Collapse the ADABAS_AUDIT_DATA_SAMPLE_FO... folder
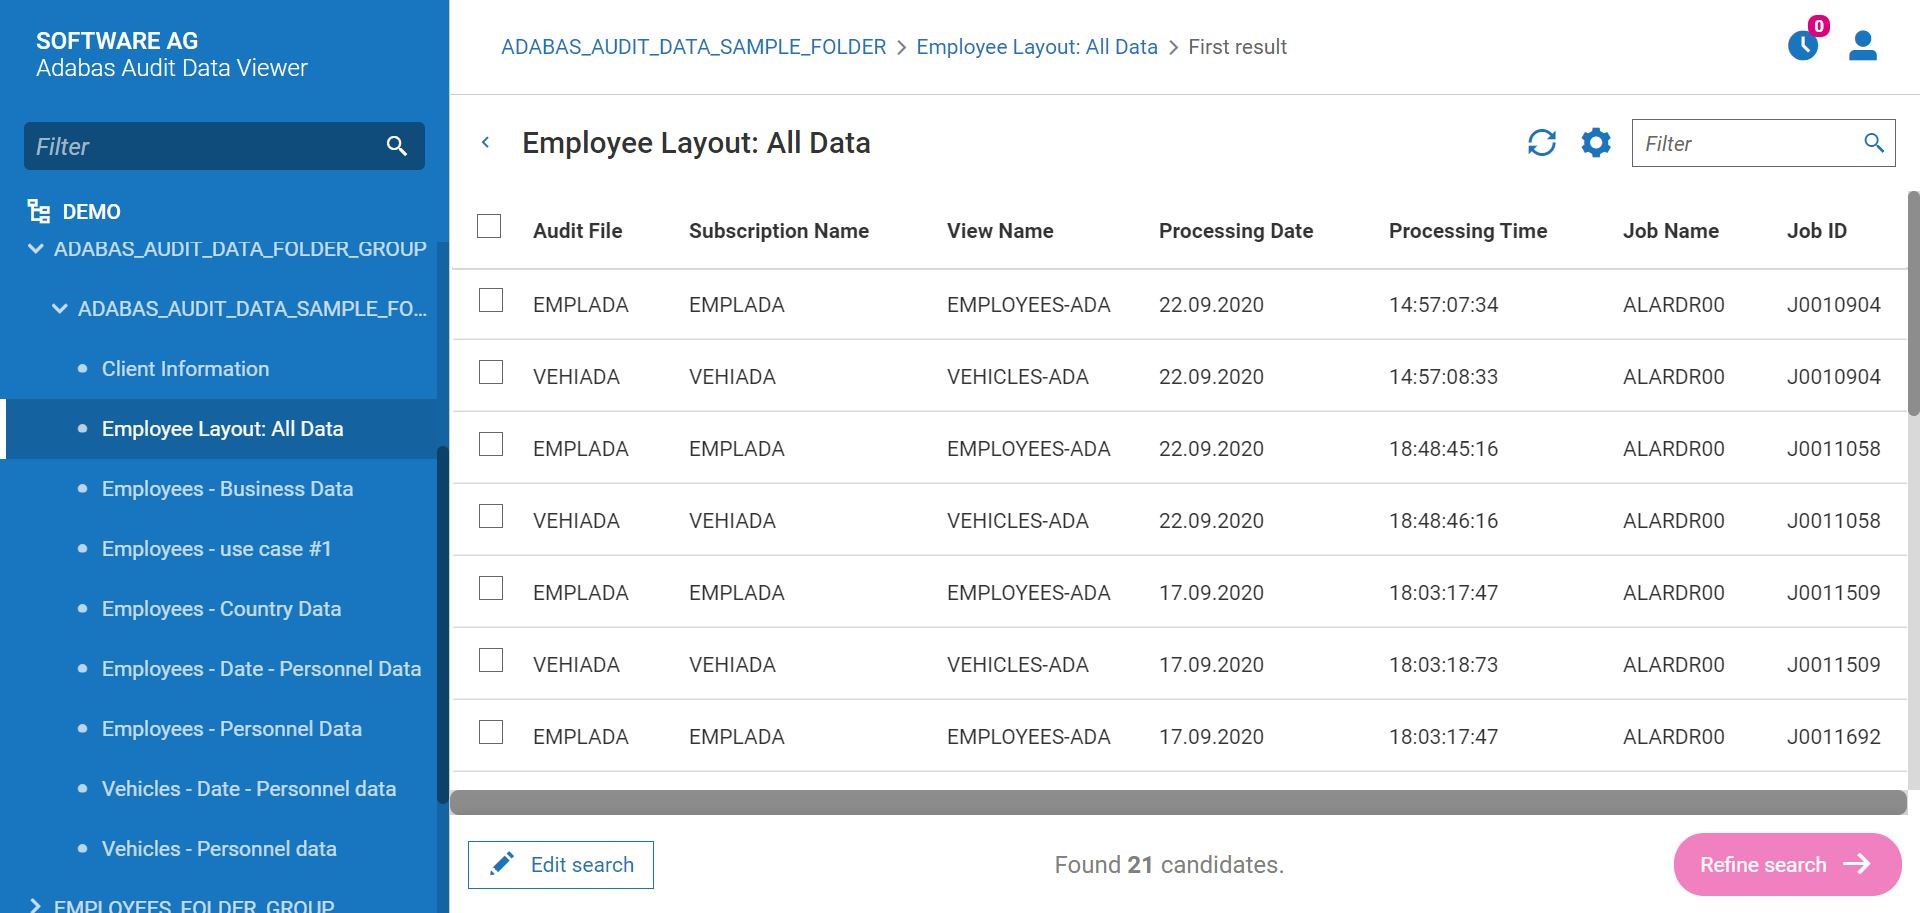The image size is (1920, 913). tap(60, 309)
